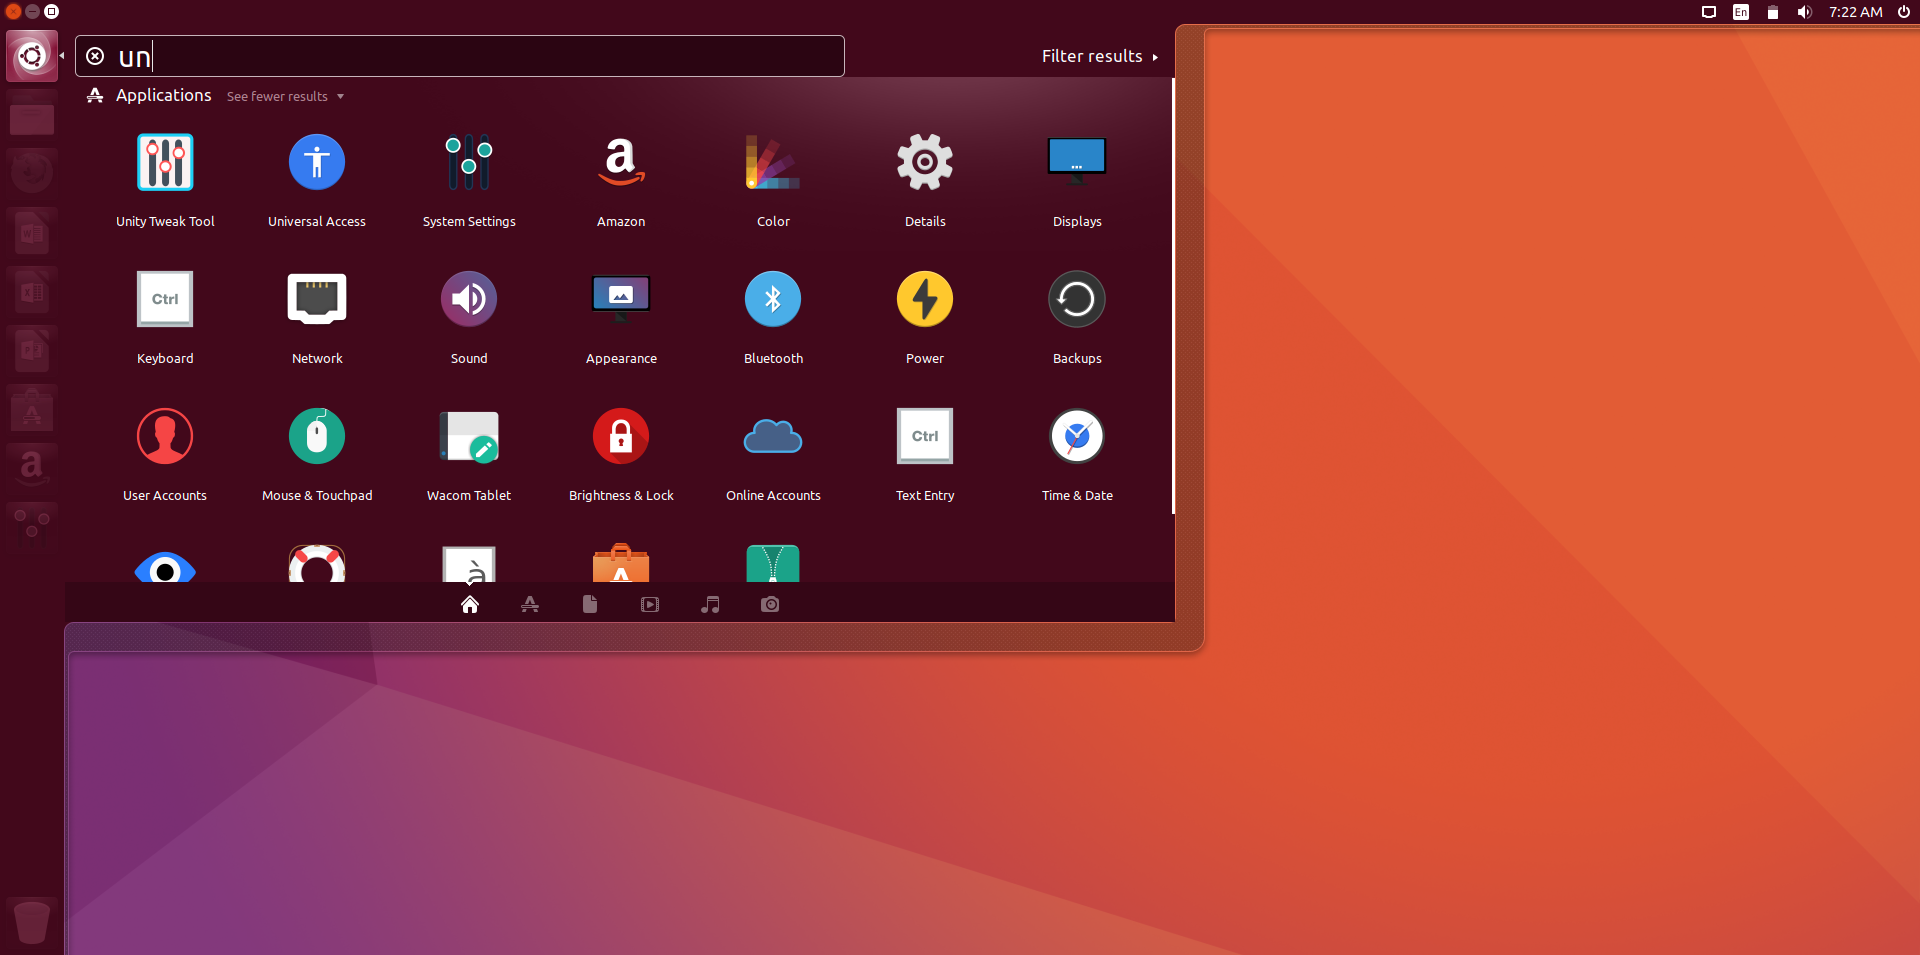Open the En keyboard layout indicator
Image resolution: width=1920 pixels, height=955 pixels.
(x=1741, y=12)
